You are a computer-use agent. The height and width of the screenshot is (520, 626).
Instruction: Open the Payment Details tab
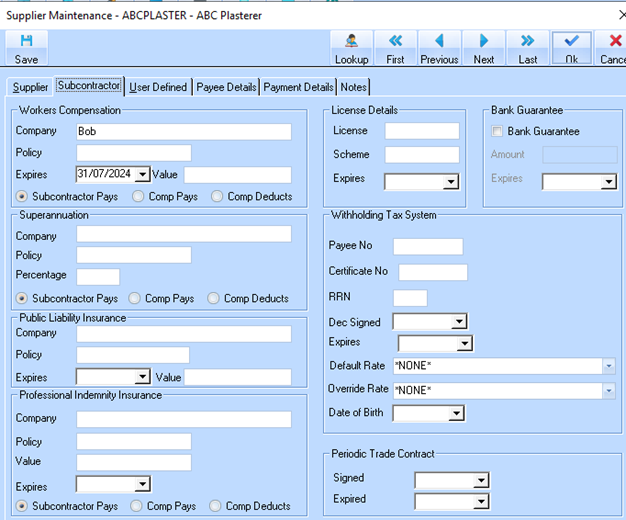(298, 87)
